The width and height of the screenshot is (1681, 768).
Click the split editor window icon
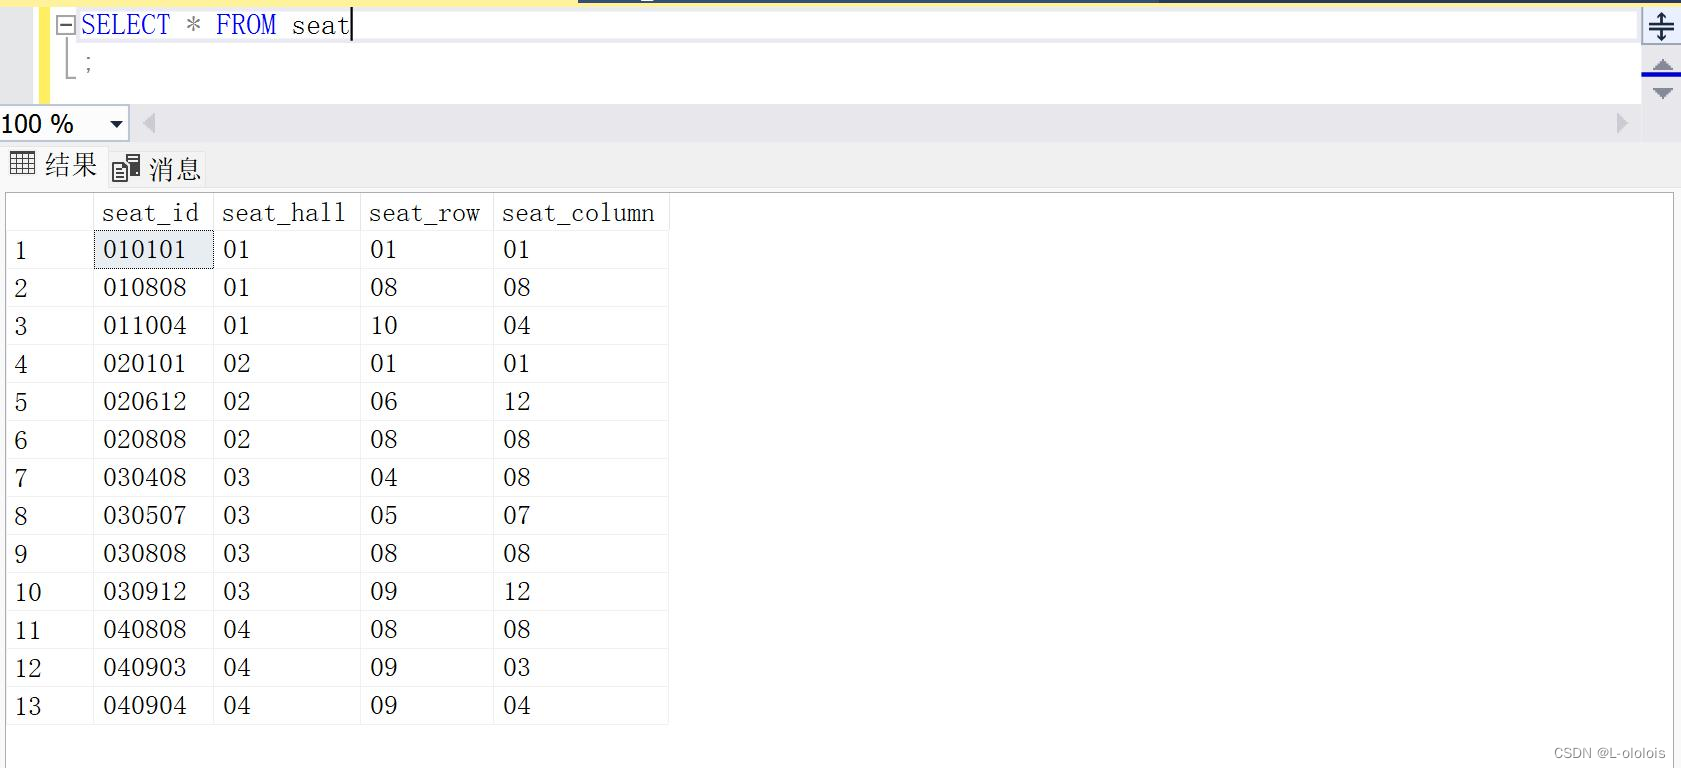click(x=1661, y=26)
